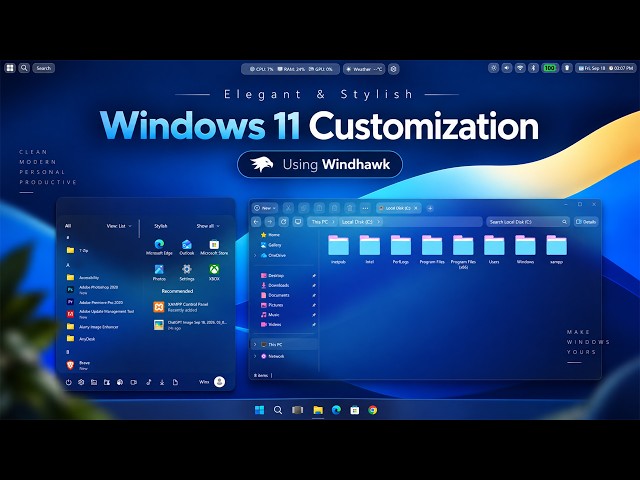This screenshot has height=480, width=640.
Task: Open Pictures in Explorer quick access list
Action: 272,305
